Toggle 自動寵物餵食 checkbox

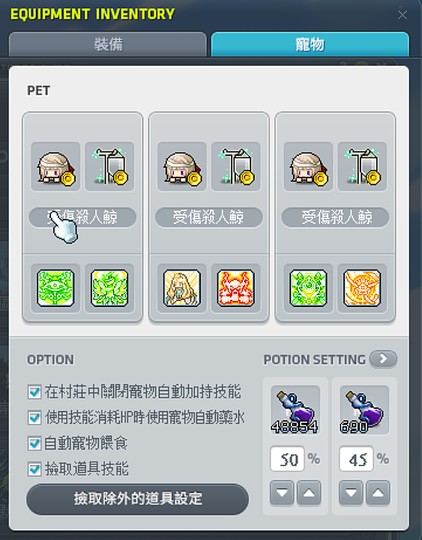click(34, 444)
